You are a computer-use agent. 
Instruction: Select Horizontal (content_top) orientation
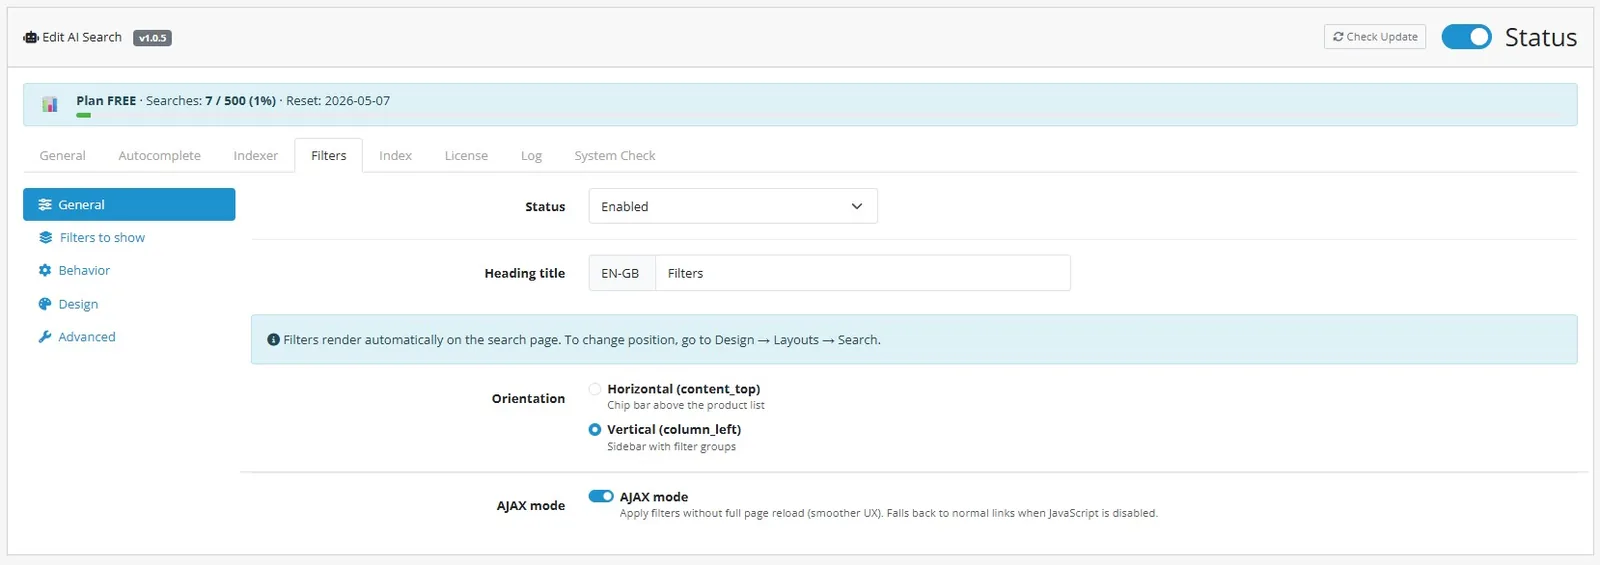pos(595,389)
